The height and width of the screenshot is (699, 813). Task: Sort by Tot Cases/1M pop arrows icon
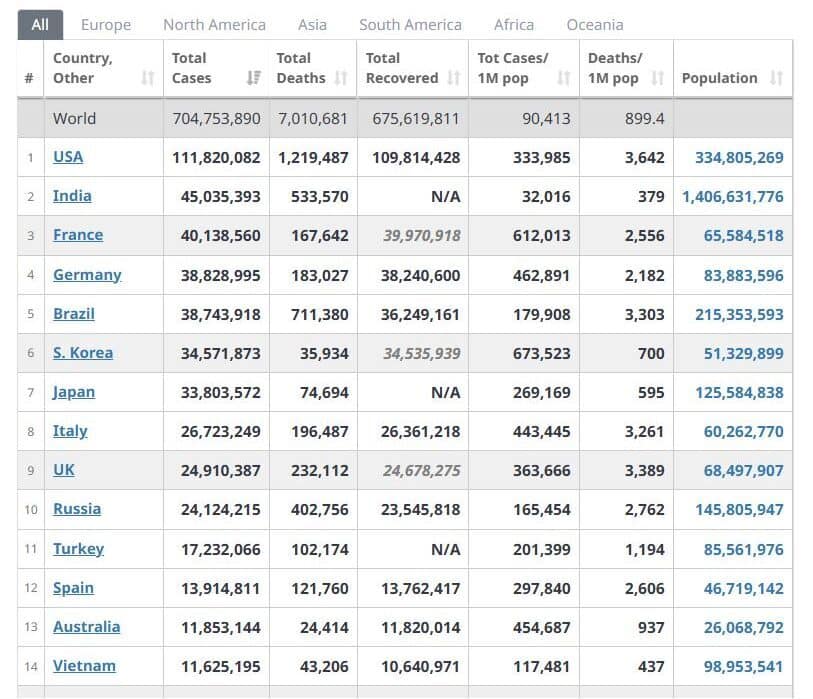(564, 78)
